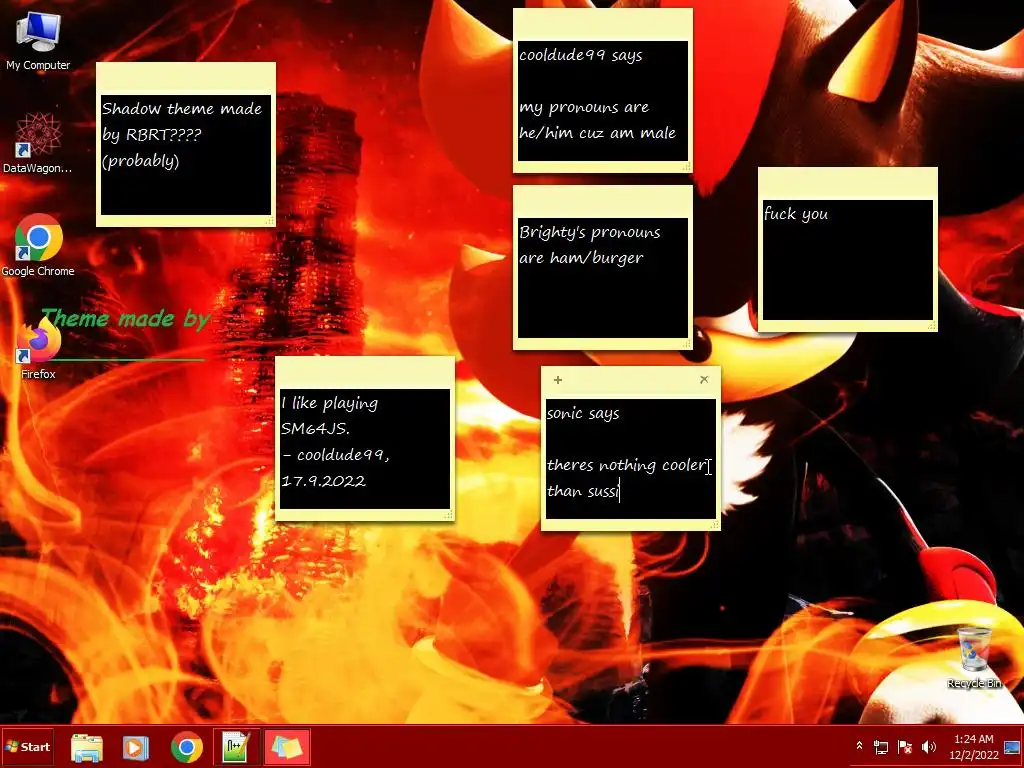Open Windows Media Player taskbar icon

click(136, 748)
